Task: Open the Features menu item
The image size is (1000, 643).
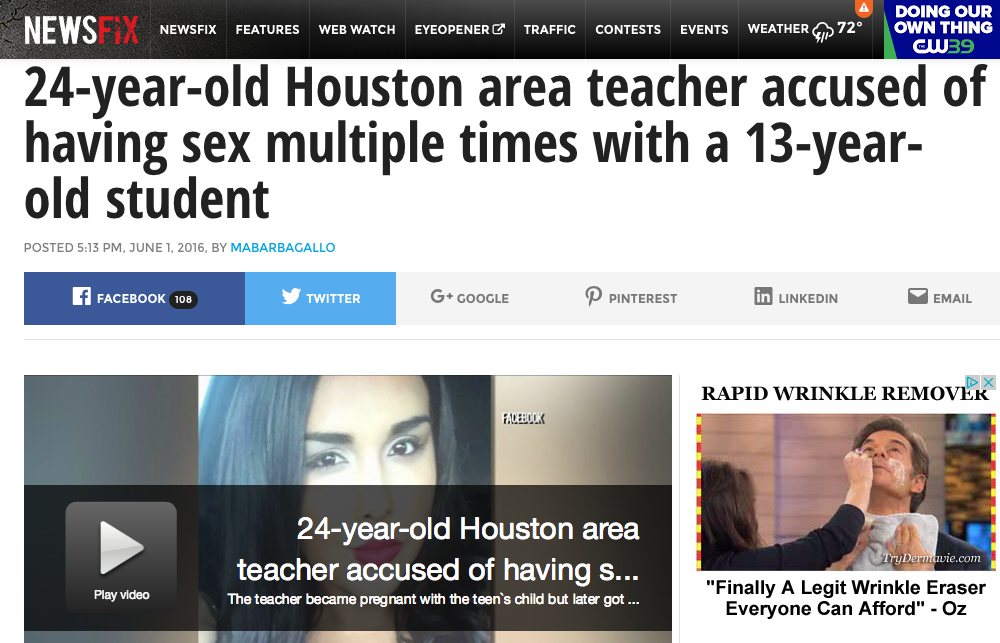Action: [x=267, y=29]
